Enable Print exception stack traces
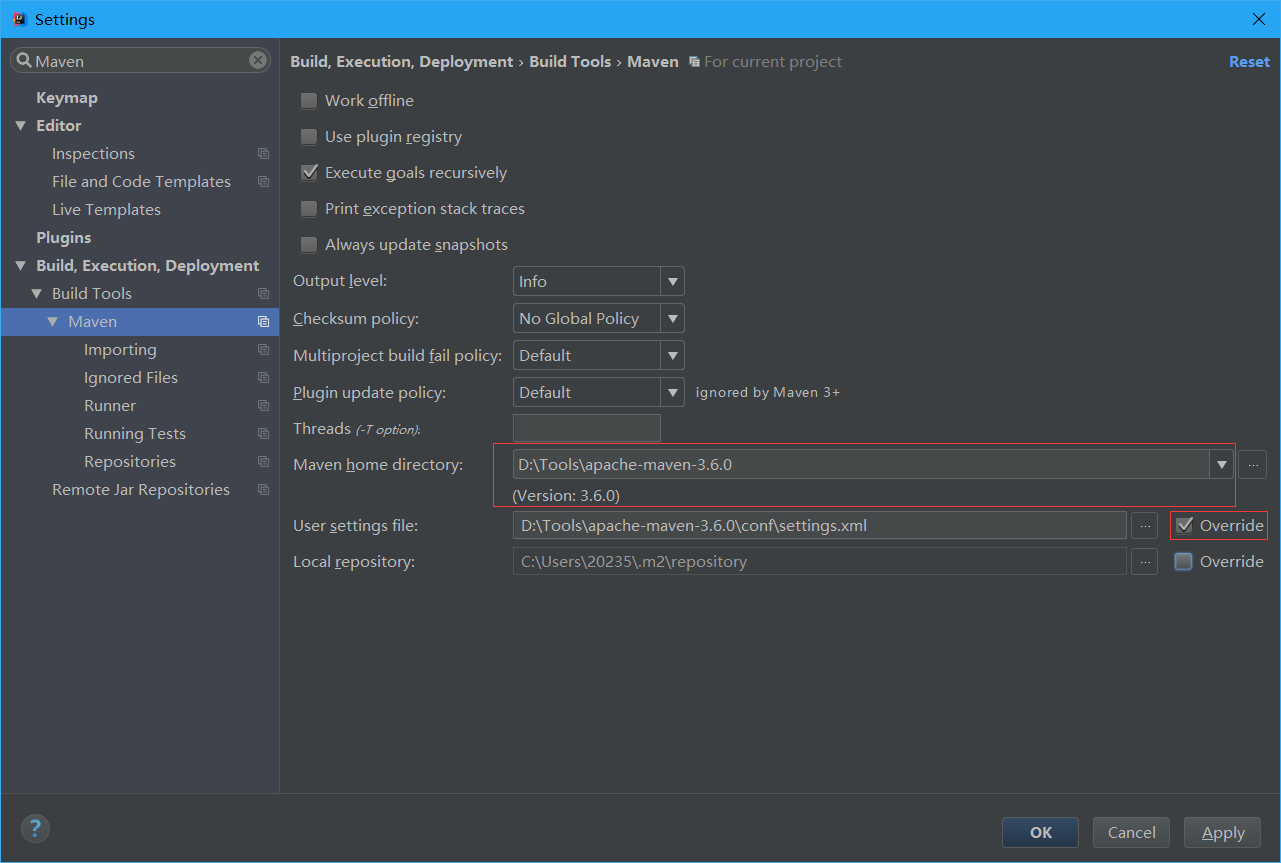The height and width of the screenshot is (863, 1281). 309,209
